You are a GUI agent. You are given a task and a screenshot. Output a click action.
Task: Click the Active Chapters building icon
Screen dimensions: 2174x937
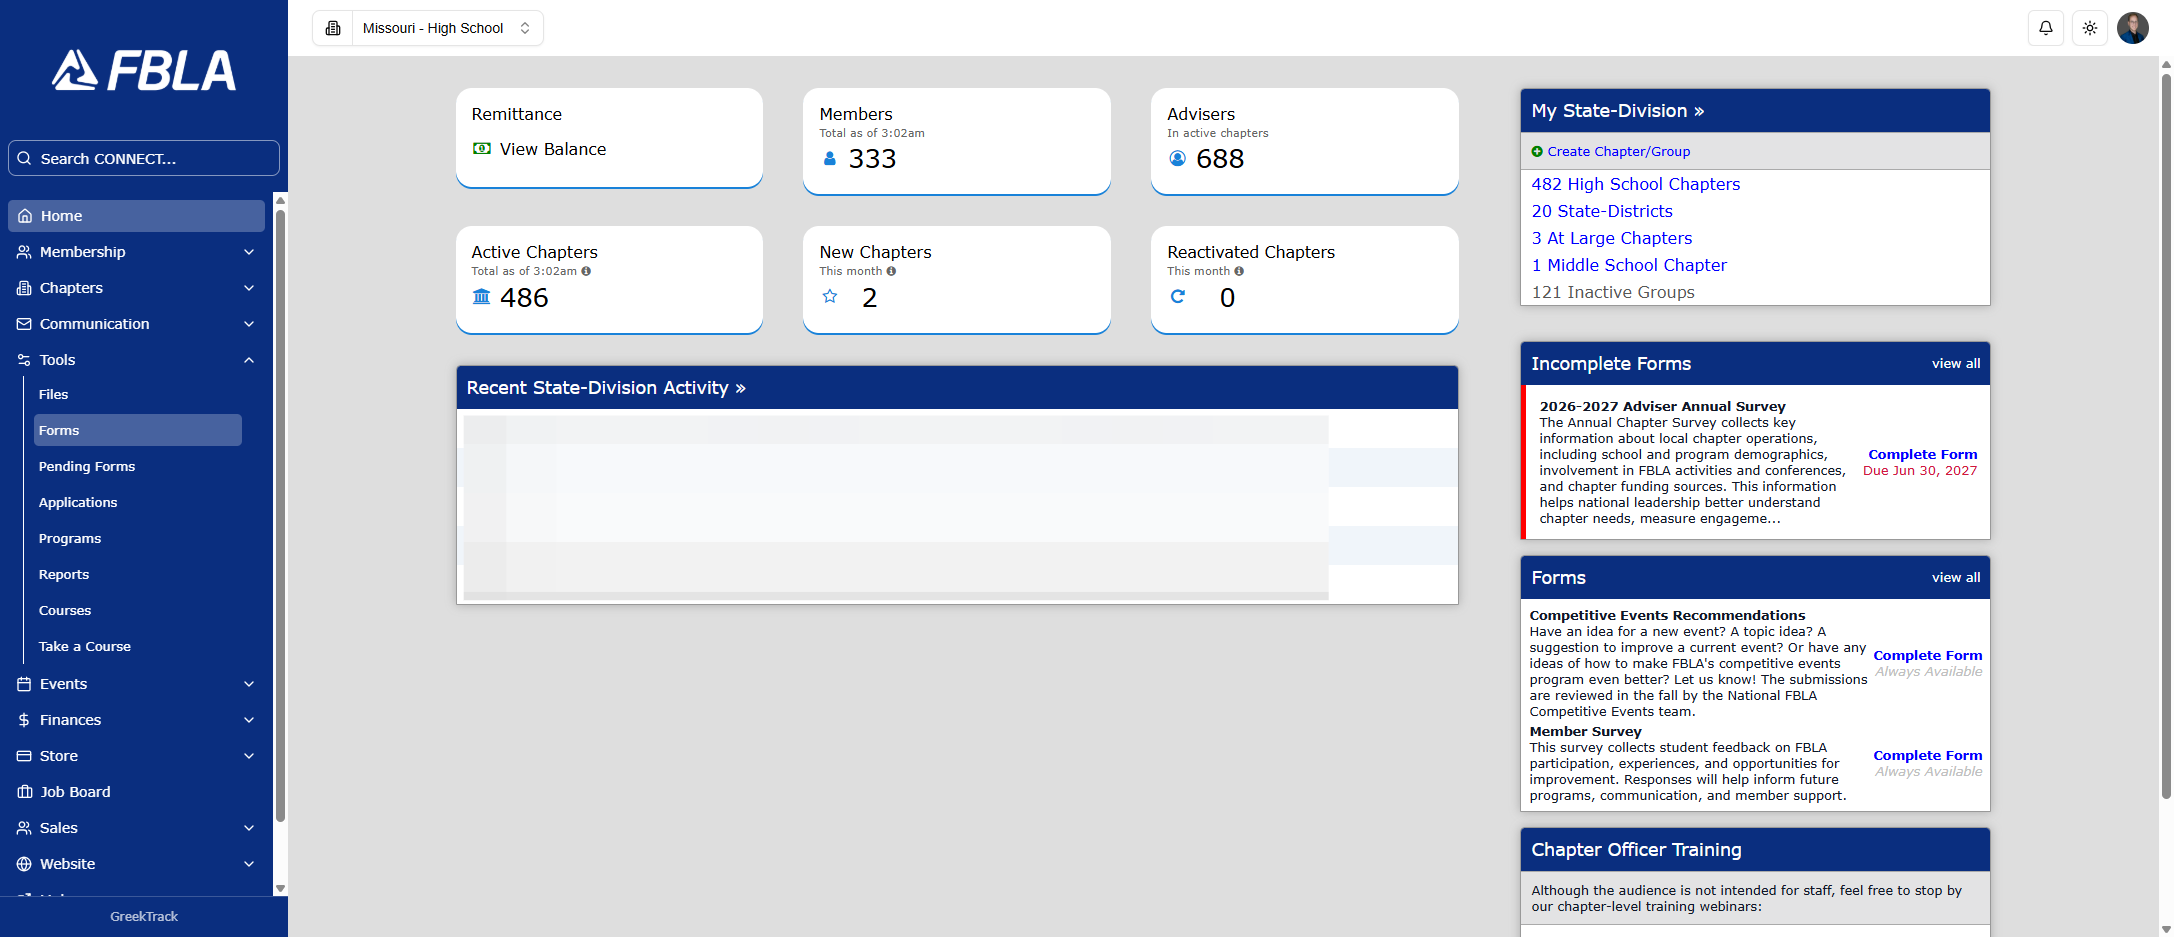[481, 297]
